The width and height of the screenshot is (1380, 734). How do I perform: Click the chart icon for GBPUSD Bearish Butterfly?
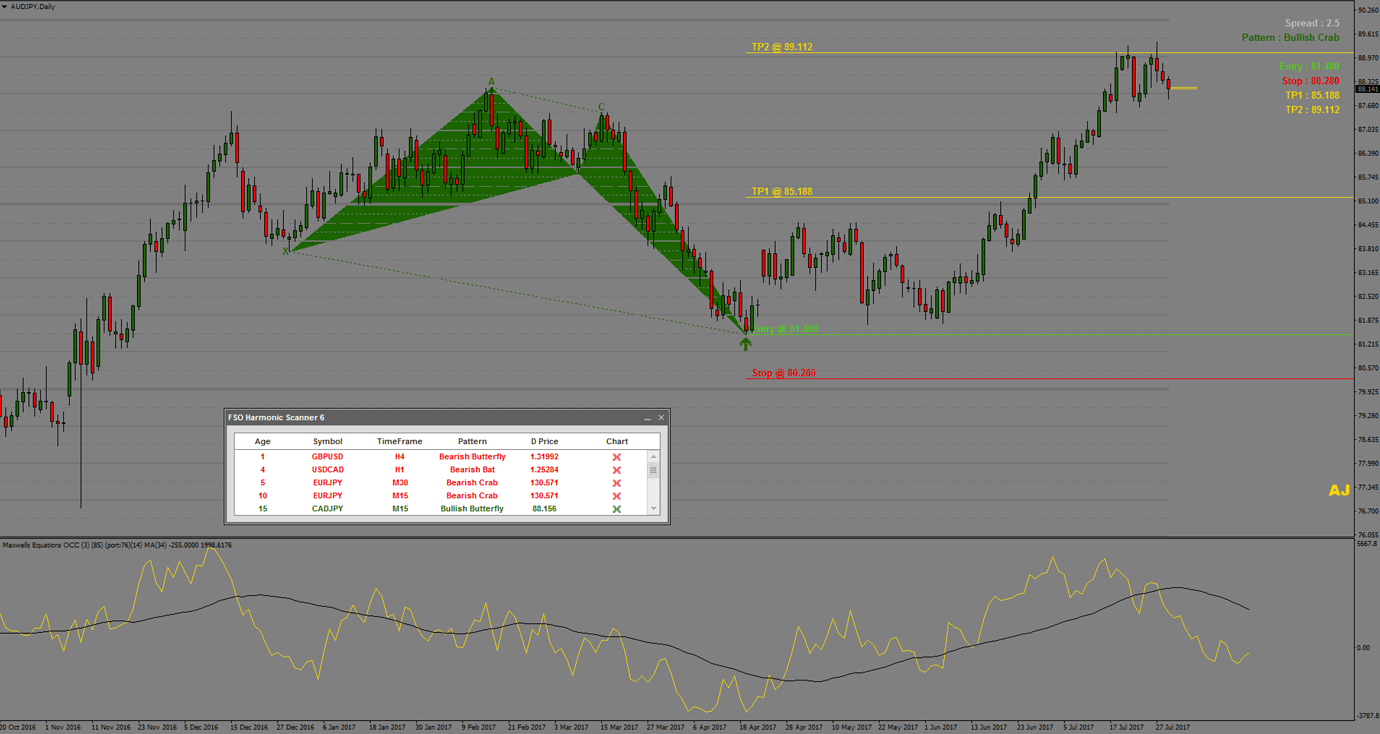(617, 456)
